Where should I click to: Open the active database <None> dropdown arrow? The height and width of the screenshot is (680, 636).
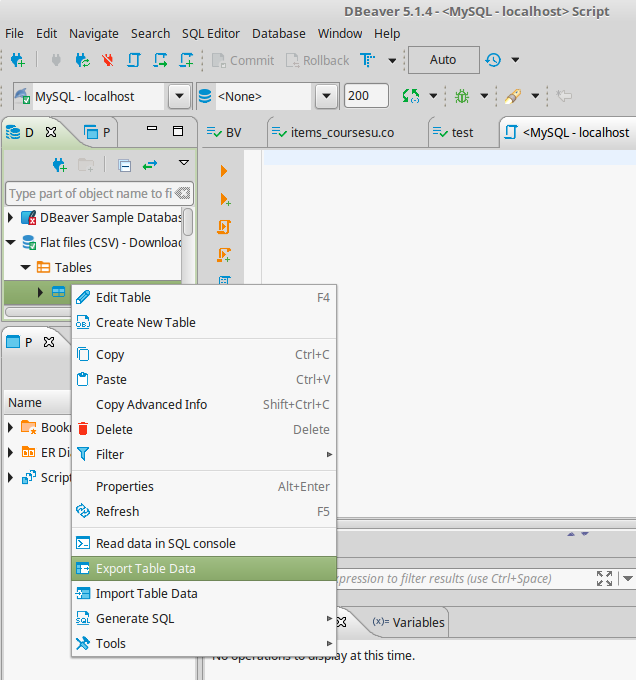326,96
